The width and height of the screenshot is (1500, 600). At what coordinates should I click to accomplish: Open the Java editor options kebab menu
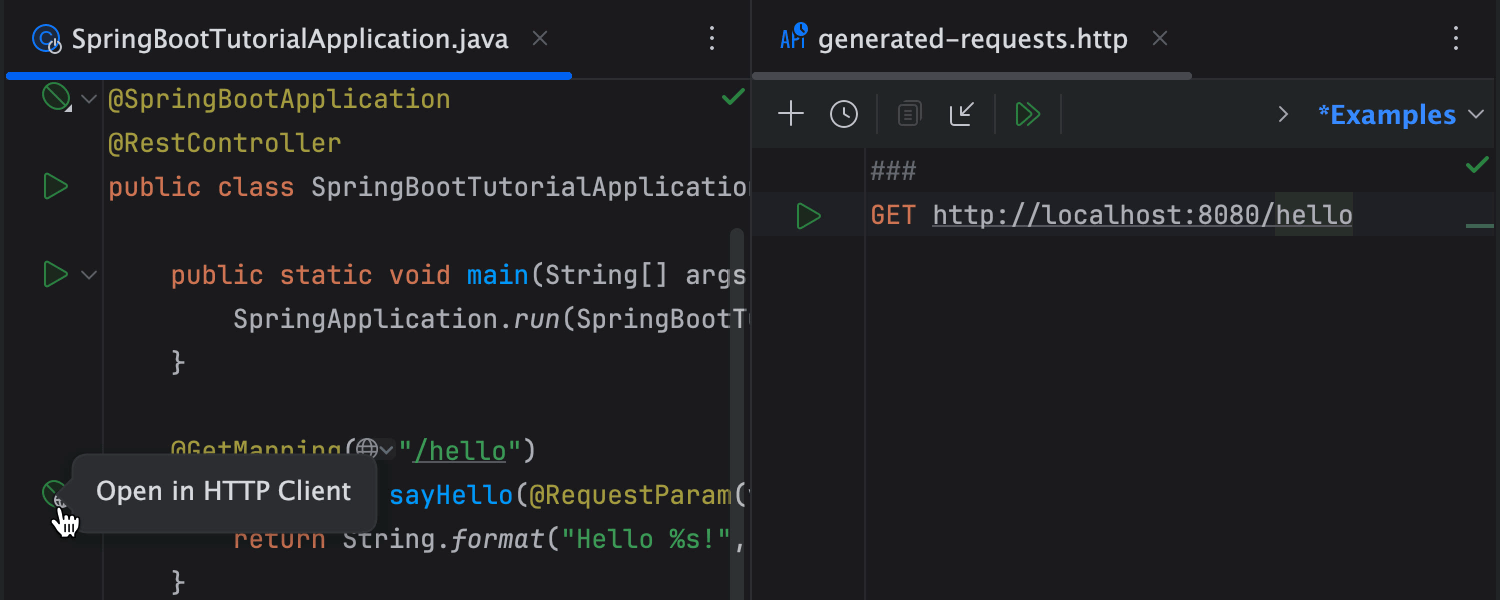pos(712,38)
